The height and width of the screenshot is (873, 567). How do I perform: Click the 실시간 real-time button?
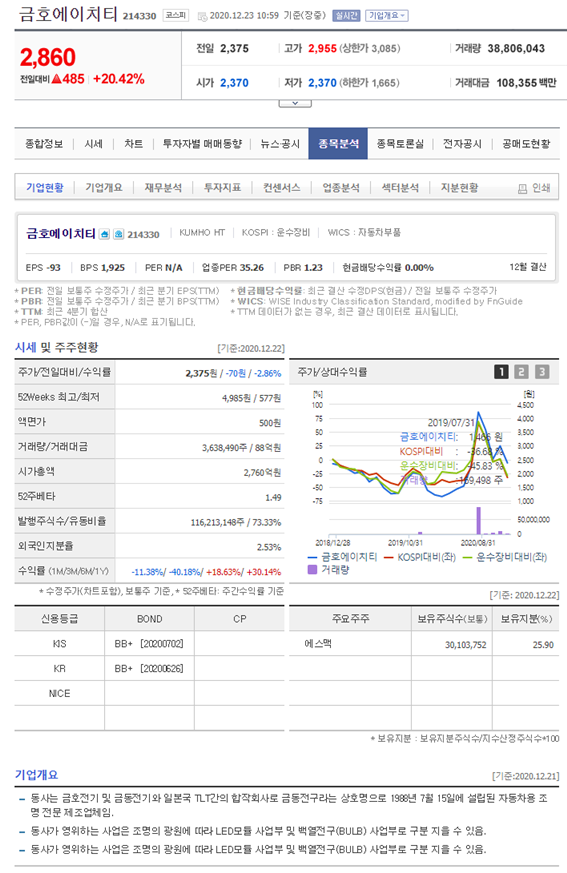tap(346, 16)
